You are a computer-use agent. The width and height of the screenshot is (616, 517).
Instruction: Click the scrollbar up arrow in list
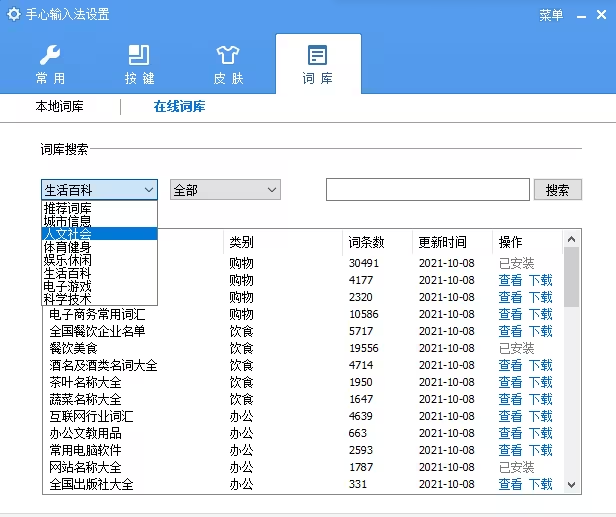tap(572, 239)
